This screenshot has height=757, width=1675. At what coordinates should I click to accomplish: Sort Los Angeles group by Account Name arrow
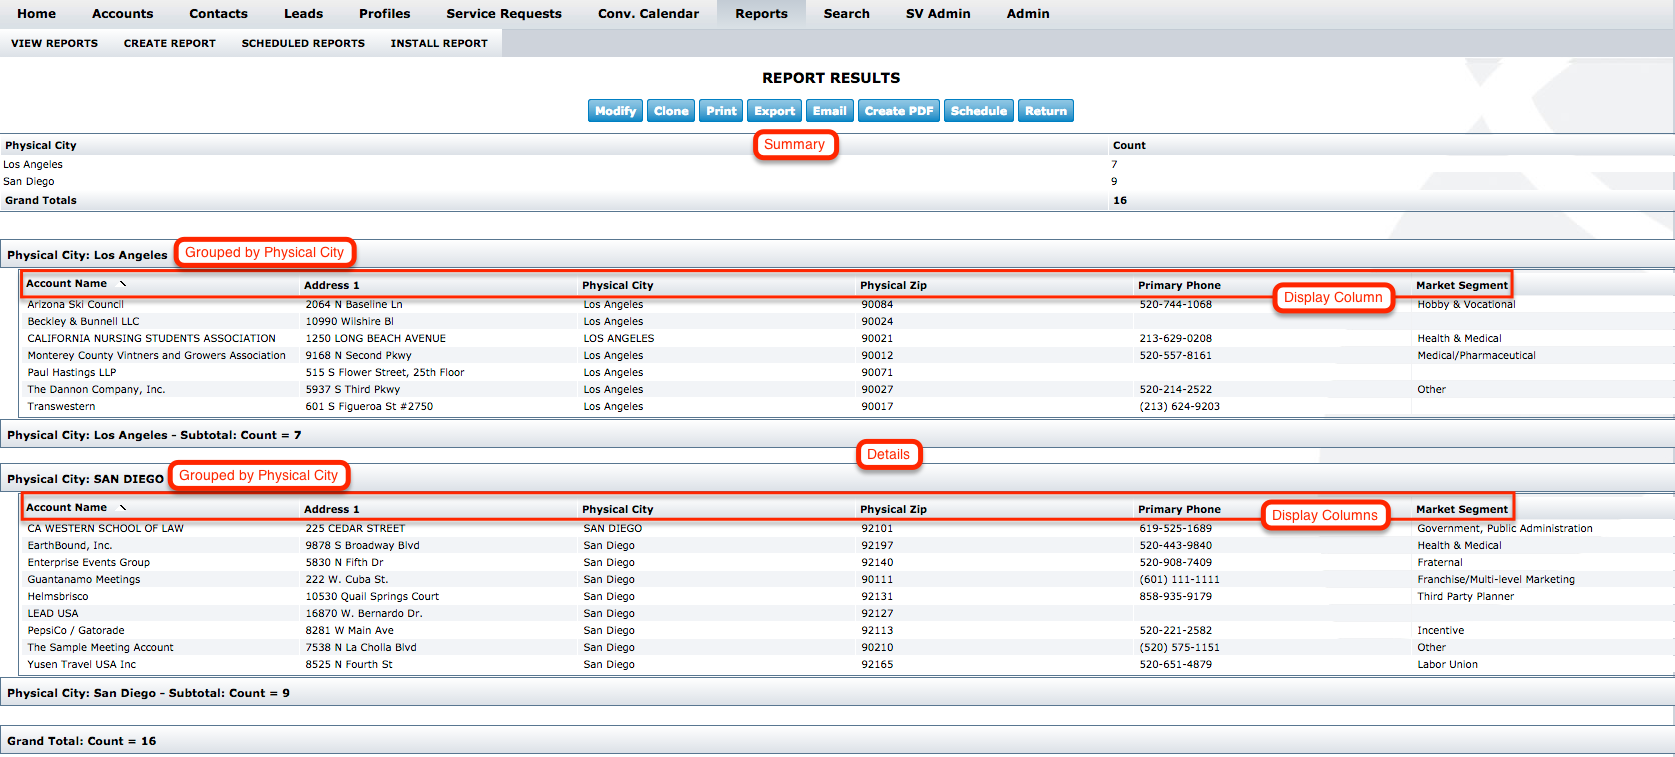(x=123, y=284)
